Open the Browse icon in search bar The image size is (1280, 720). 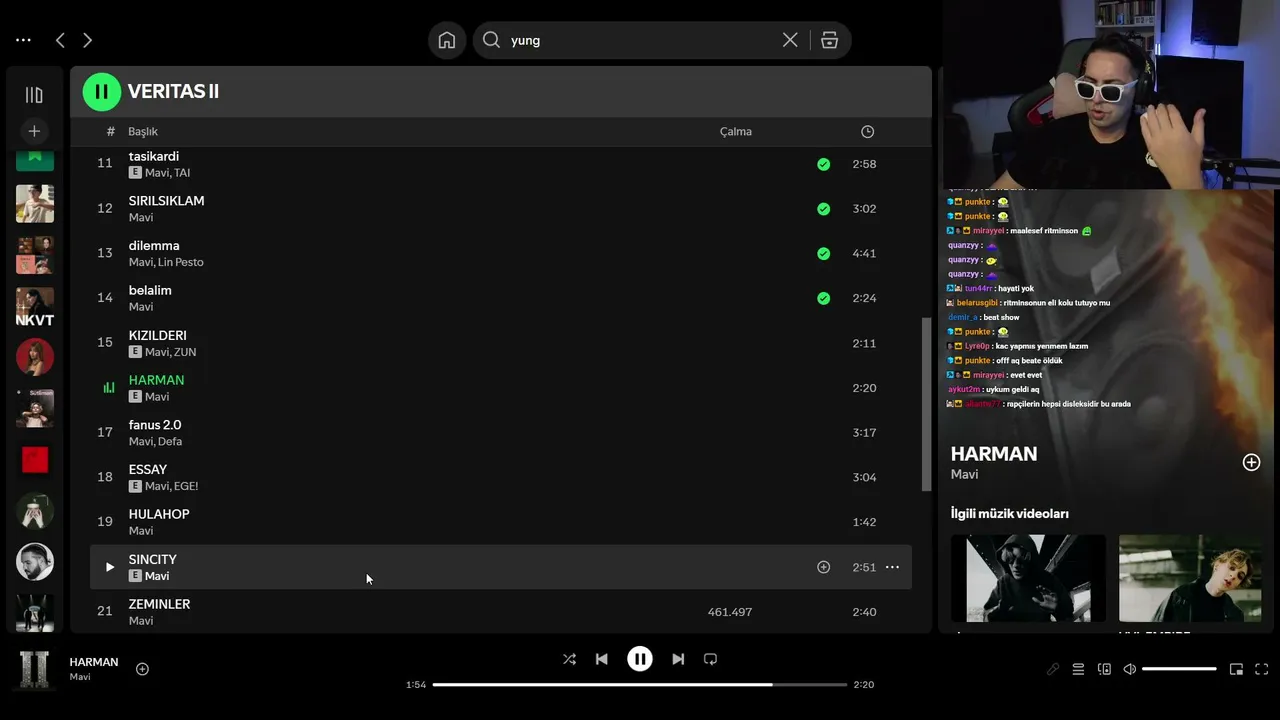[x=829, y=40]
